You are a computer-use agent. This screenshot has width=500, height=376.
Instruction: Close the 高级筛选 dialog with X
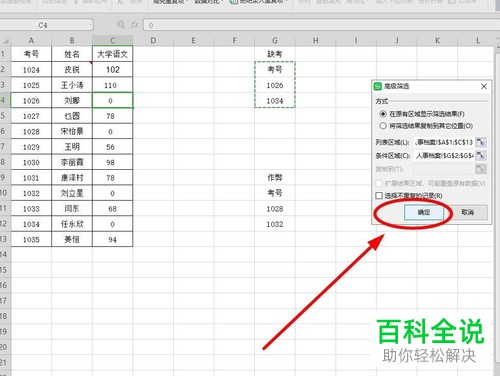pos(484,86)
